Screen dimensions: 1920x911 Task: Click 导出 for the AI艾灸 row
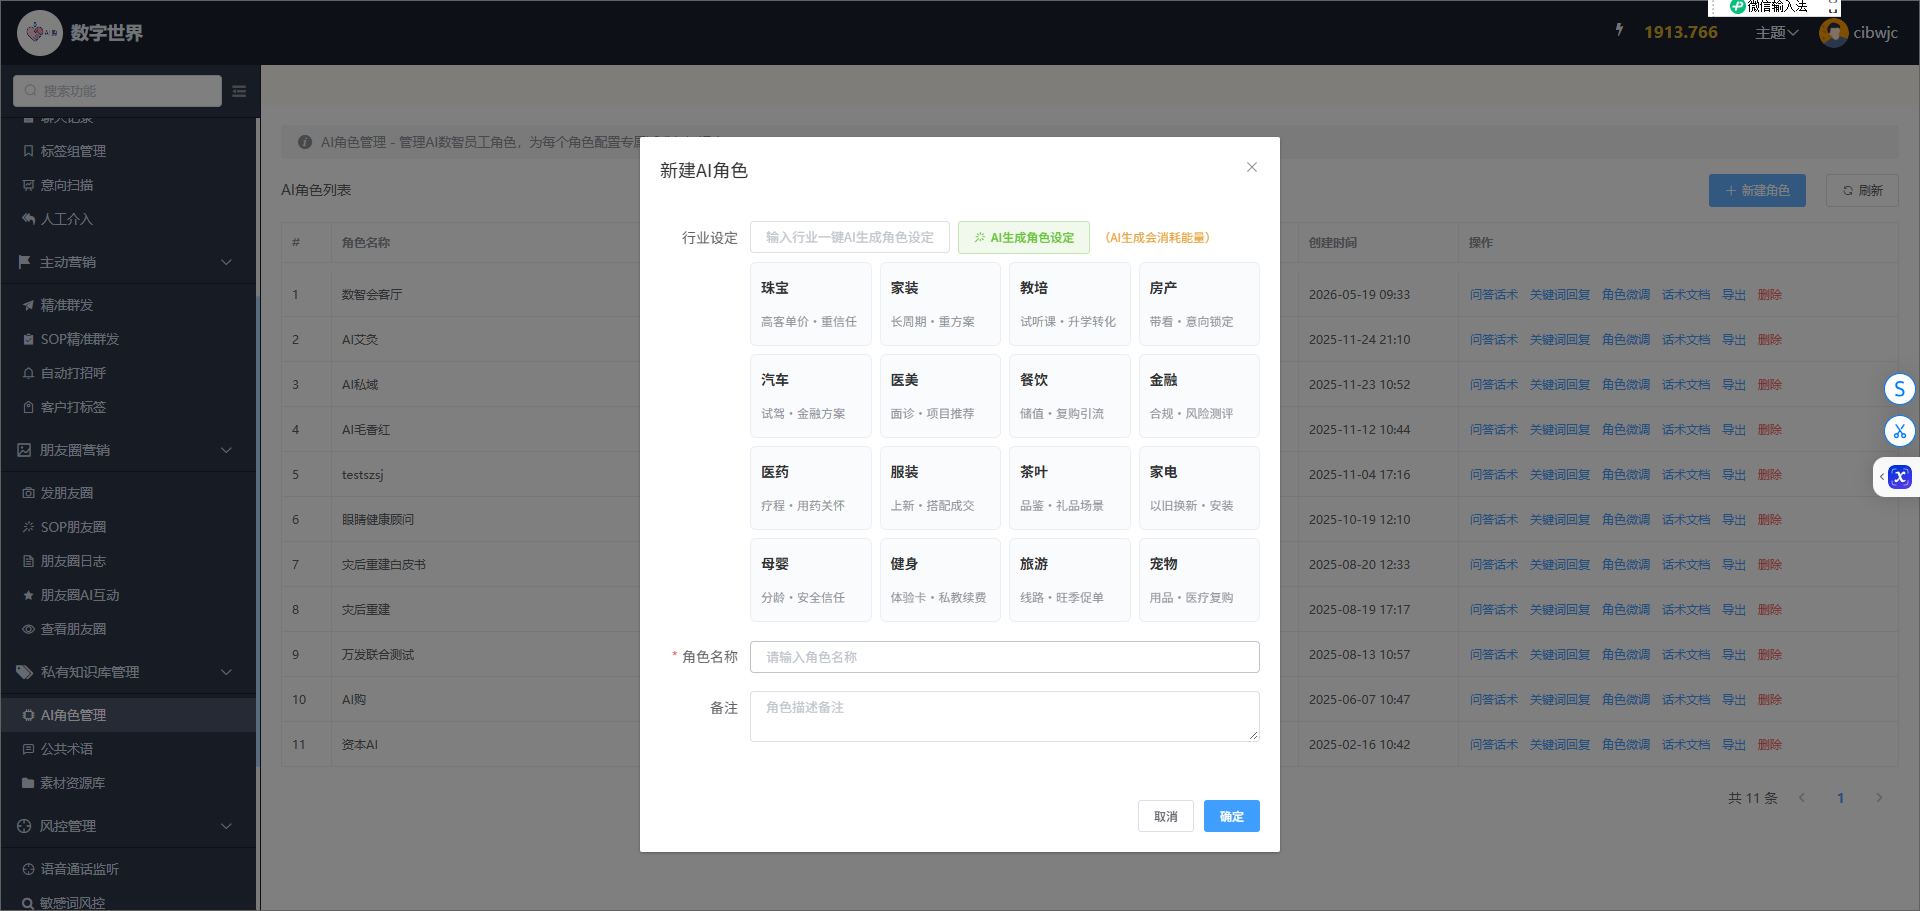click(1733, 340)
